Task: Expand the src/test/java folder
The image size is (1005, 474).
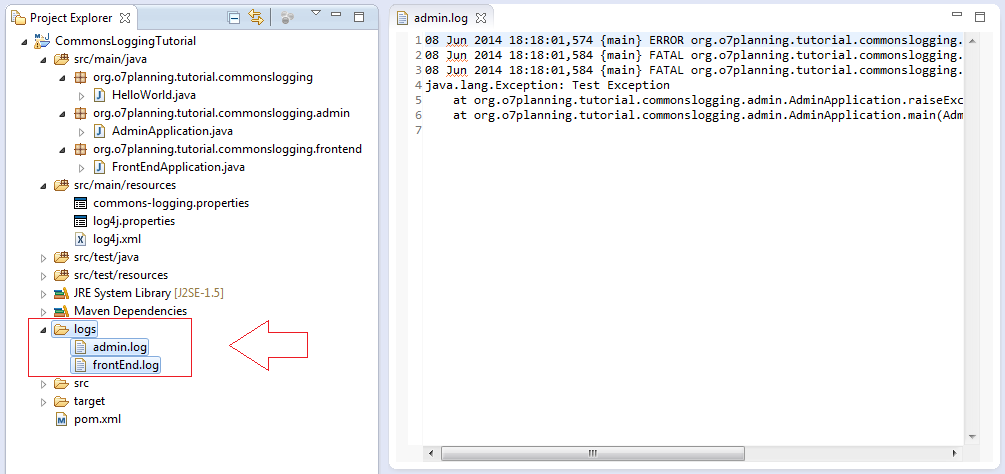Action: pyautogui.click(x=44, y=257)
